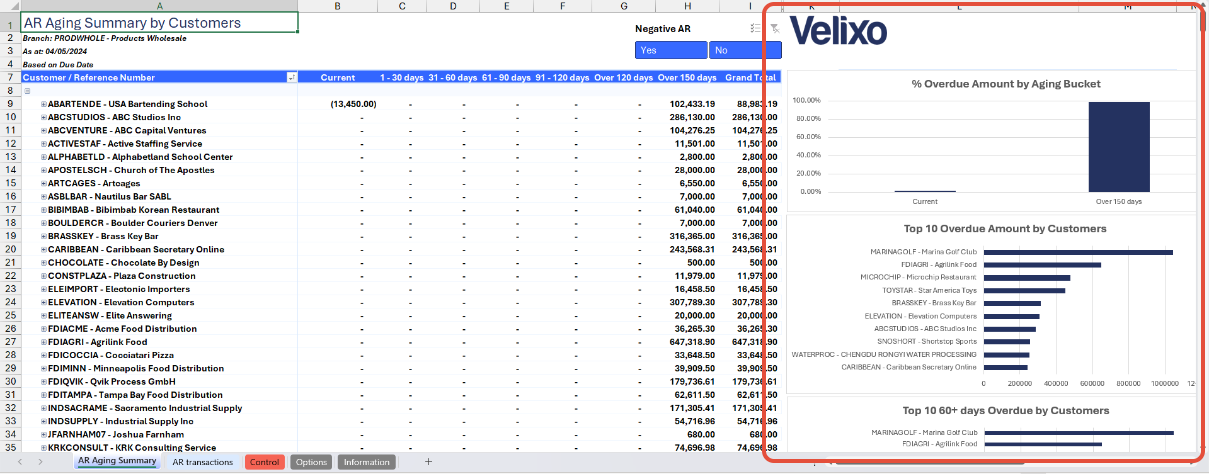Click the Over 150 days column heading
Screen dimensions: 1209x474
point(687,77)
